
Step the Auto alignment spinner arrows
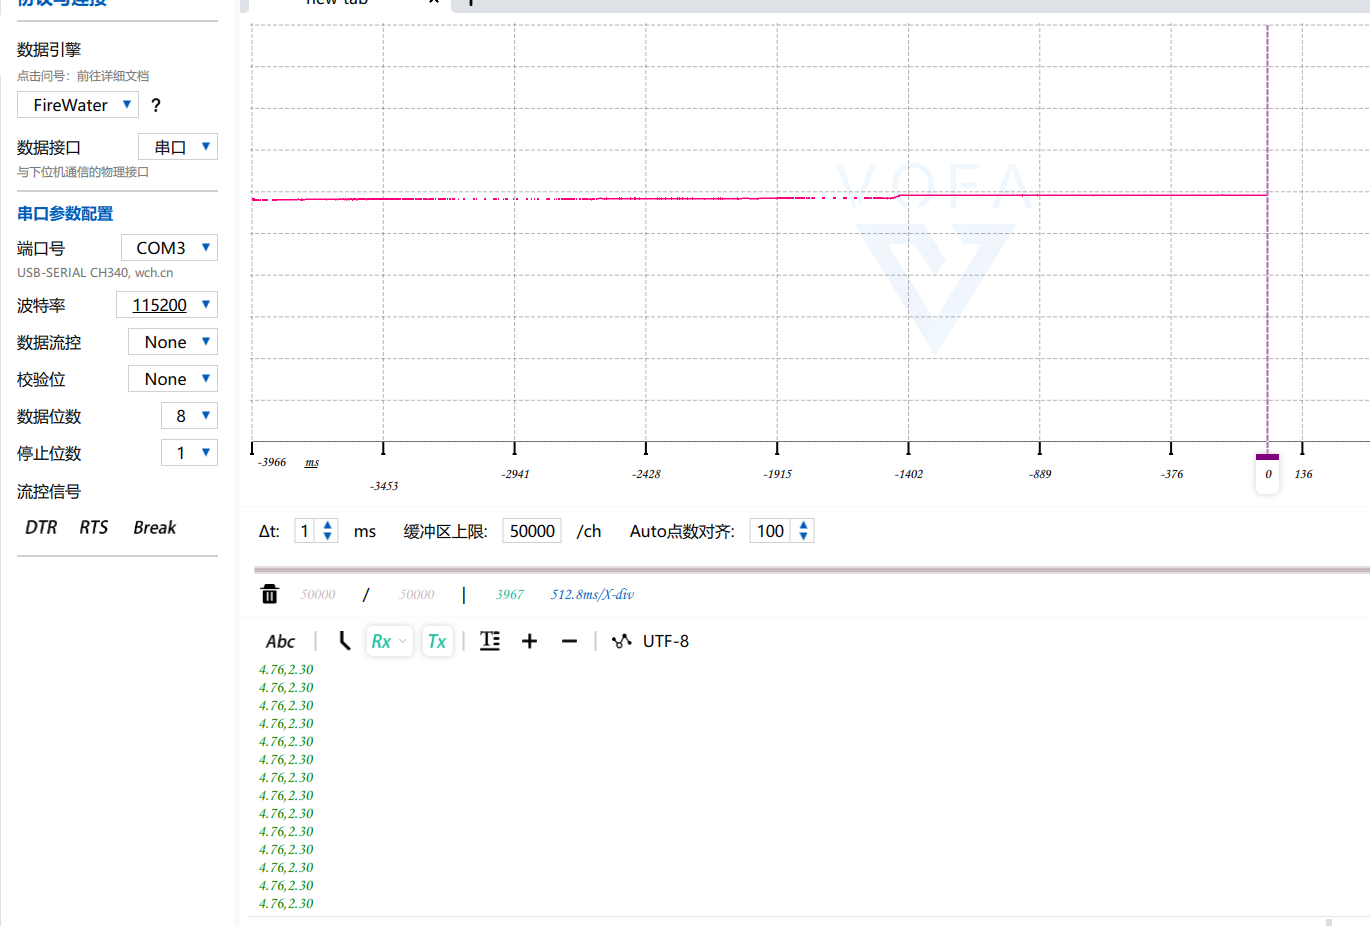point(803,531)
